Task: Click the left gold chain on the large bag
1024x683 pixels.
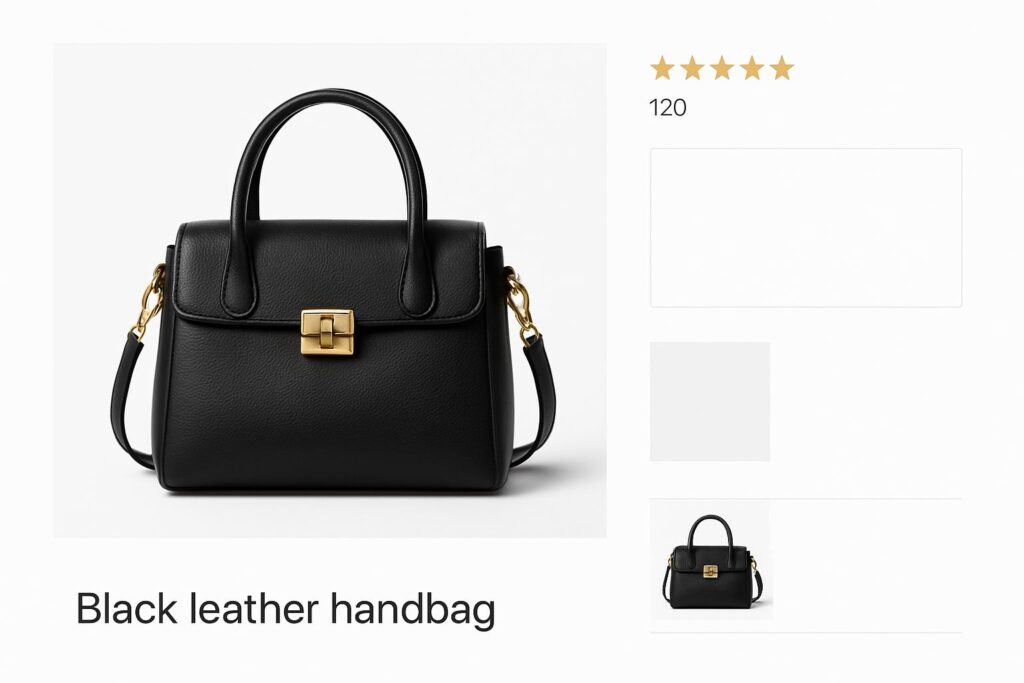Action: (x=148, y=302)
